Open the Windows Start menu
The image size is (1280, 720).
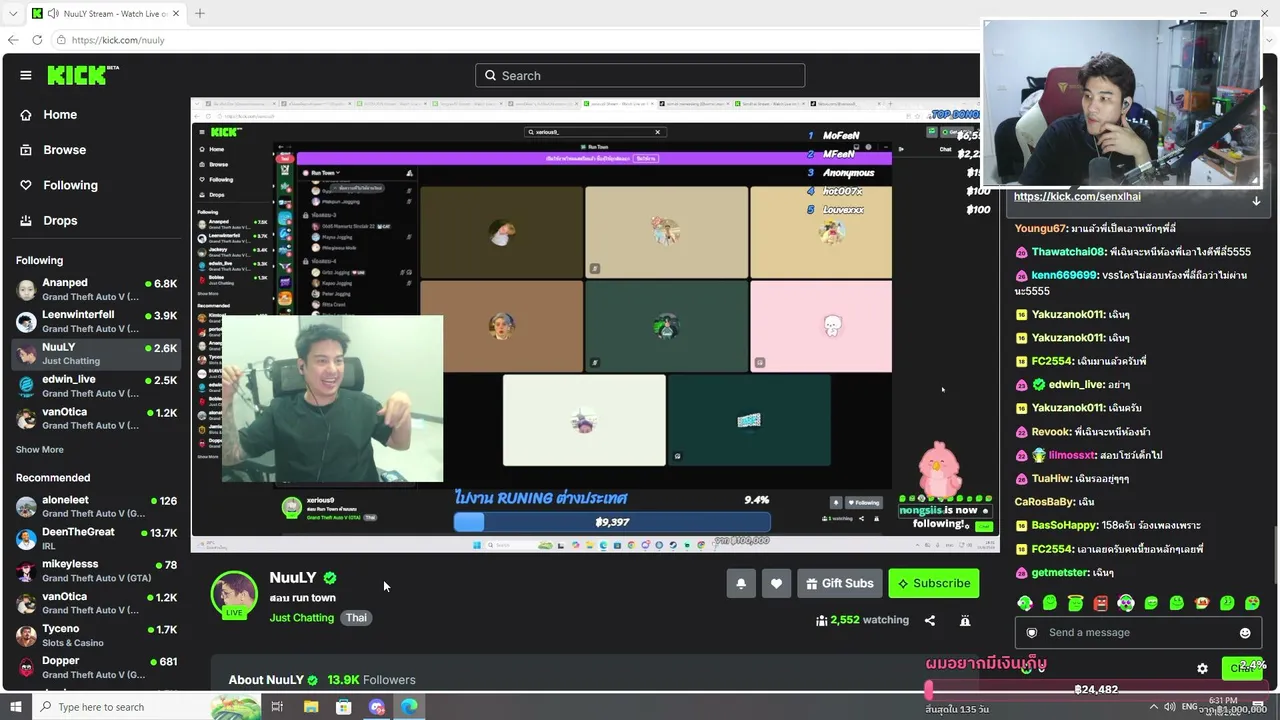[x=16, y=707]
